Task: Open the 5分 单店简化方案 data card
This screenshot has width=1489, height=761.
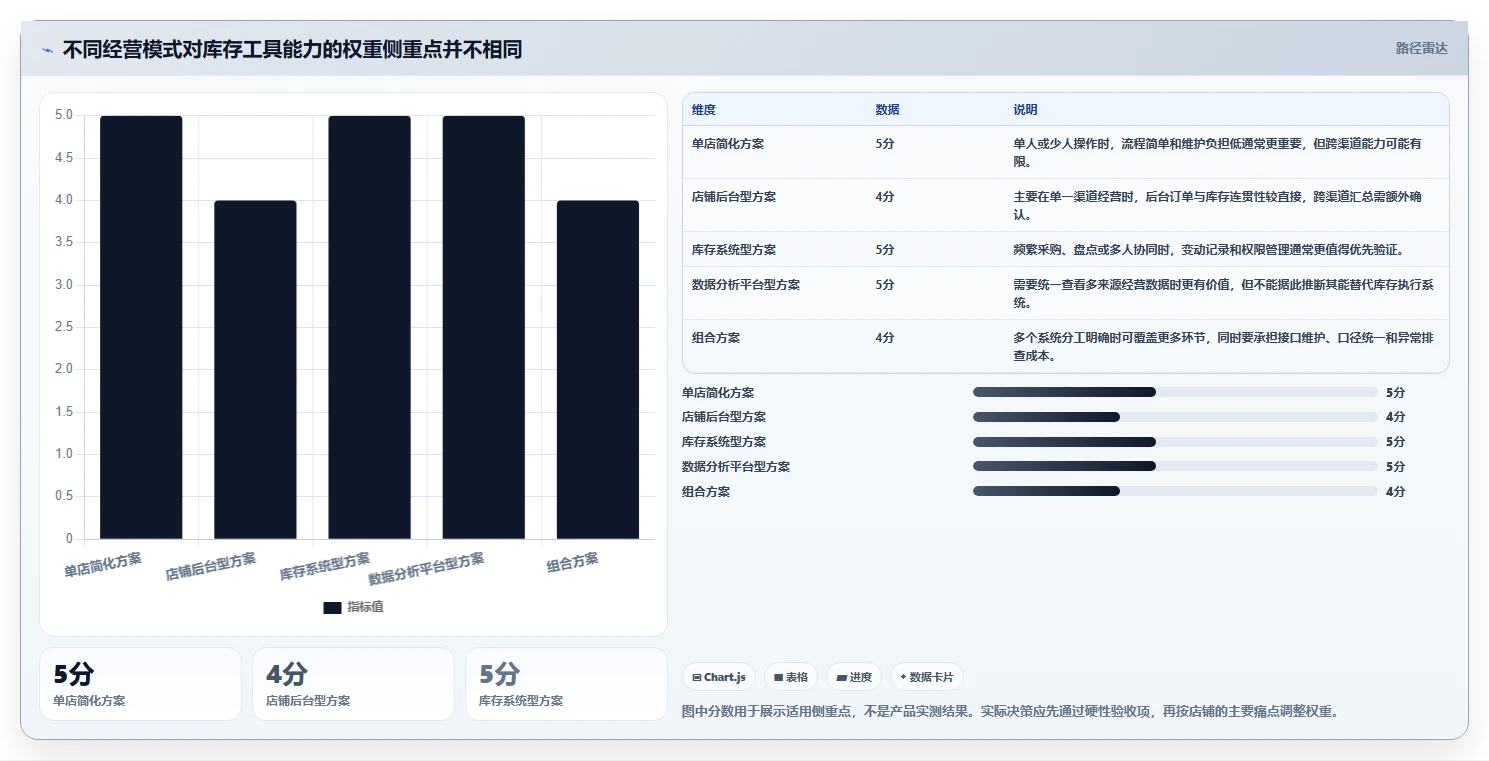Action: click(x=140, y=684)
